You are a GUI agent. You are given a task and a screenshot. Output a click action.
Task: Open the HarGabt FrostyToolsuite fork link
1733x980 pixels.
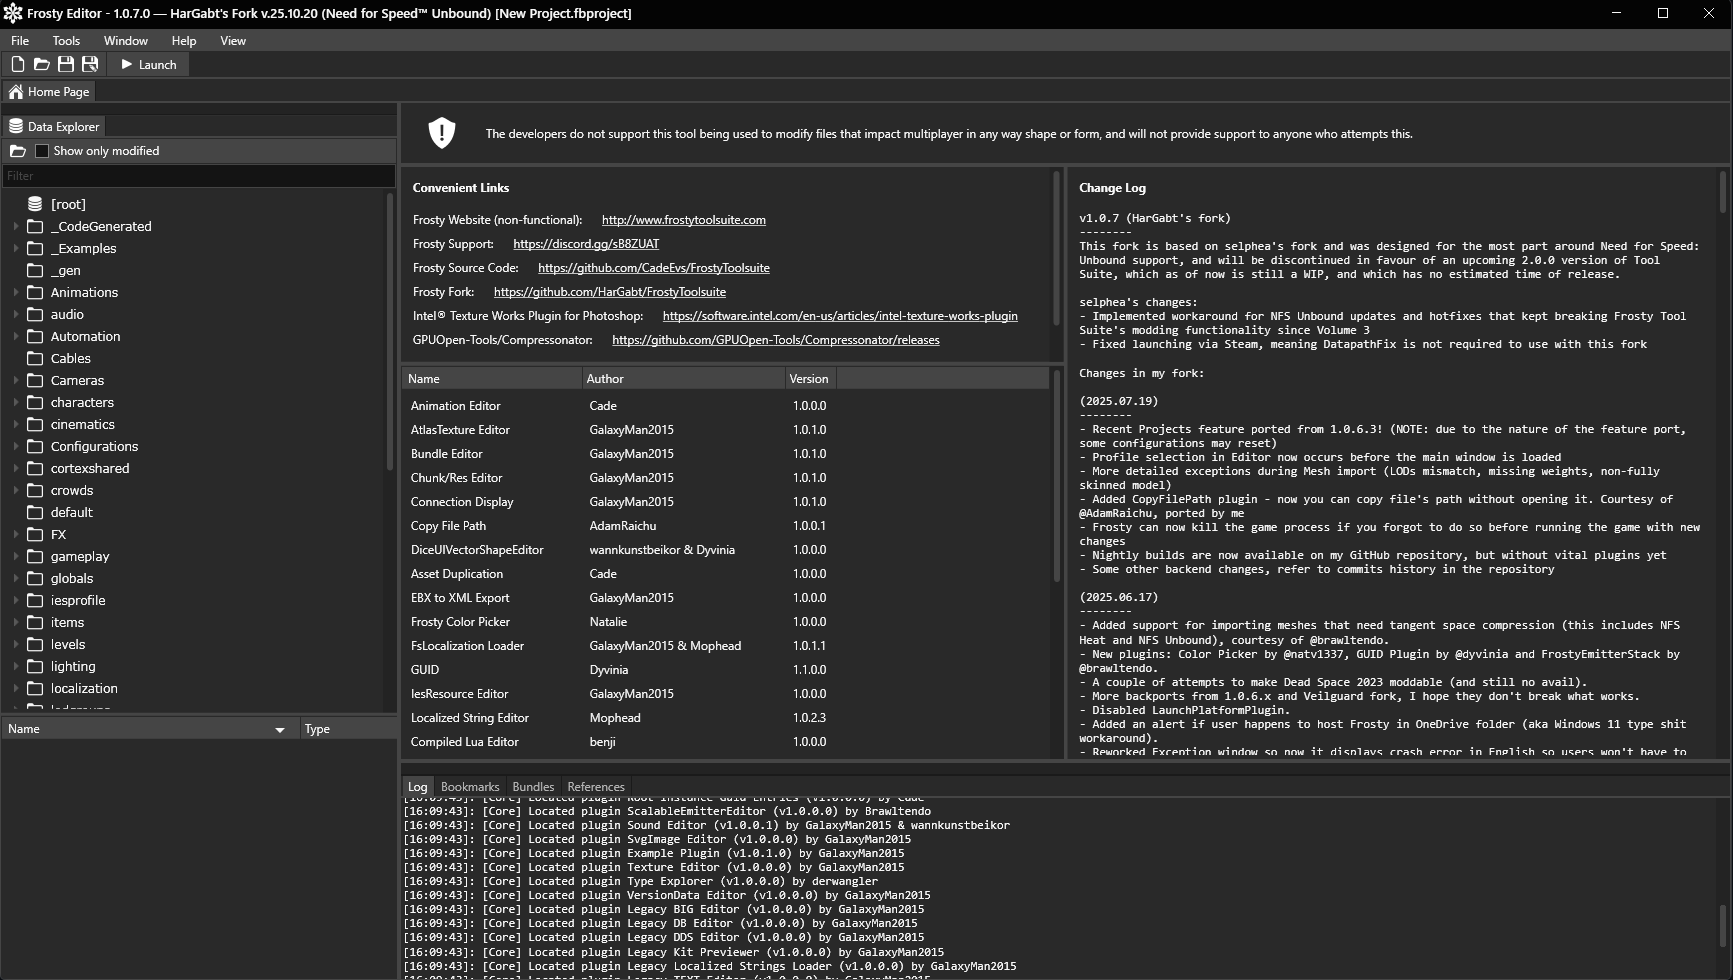[610, 292]
